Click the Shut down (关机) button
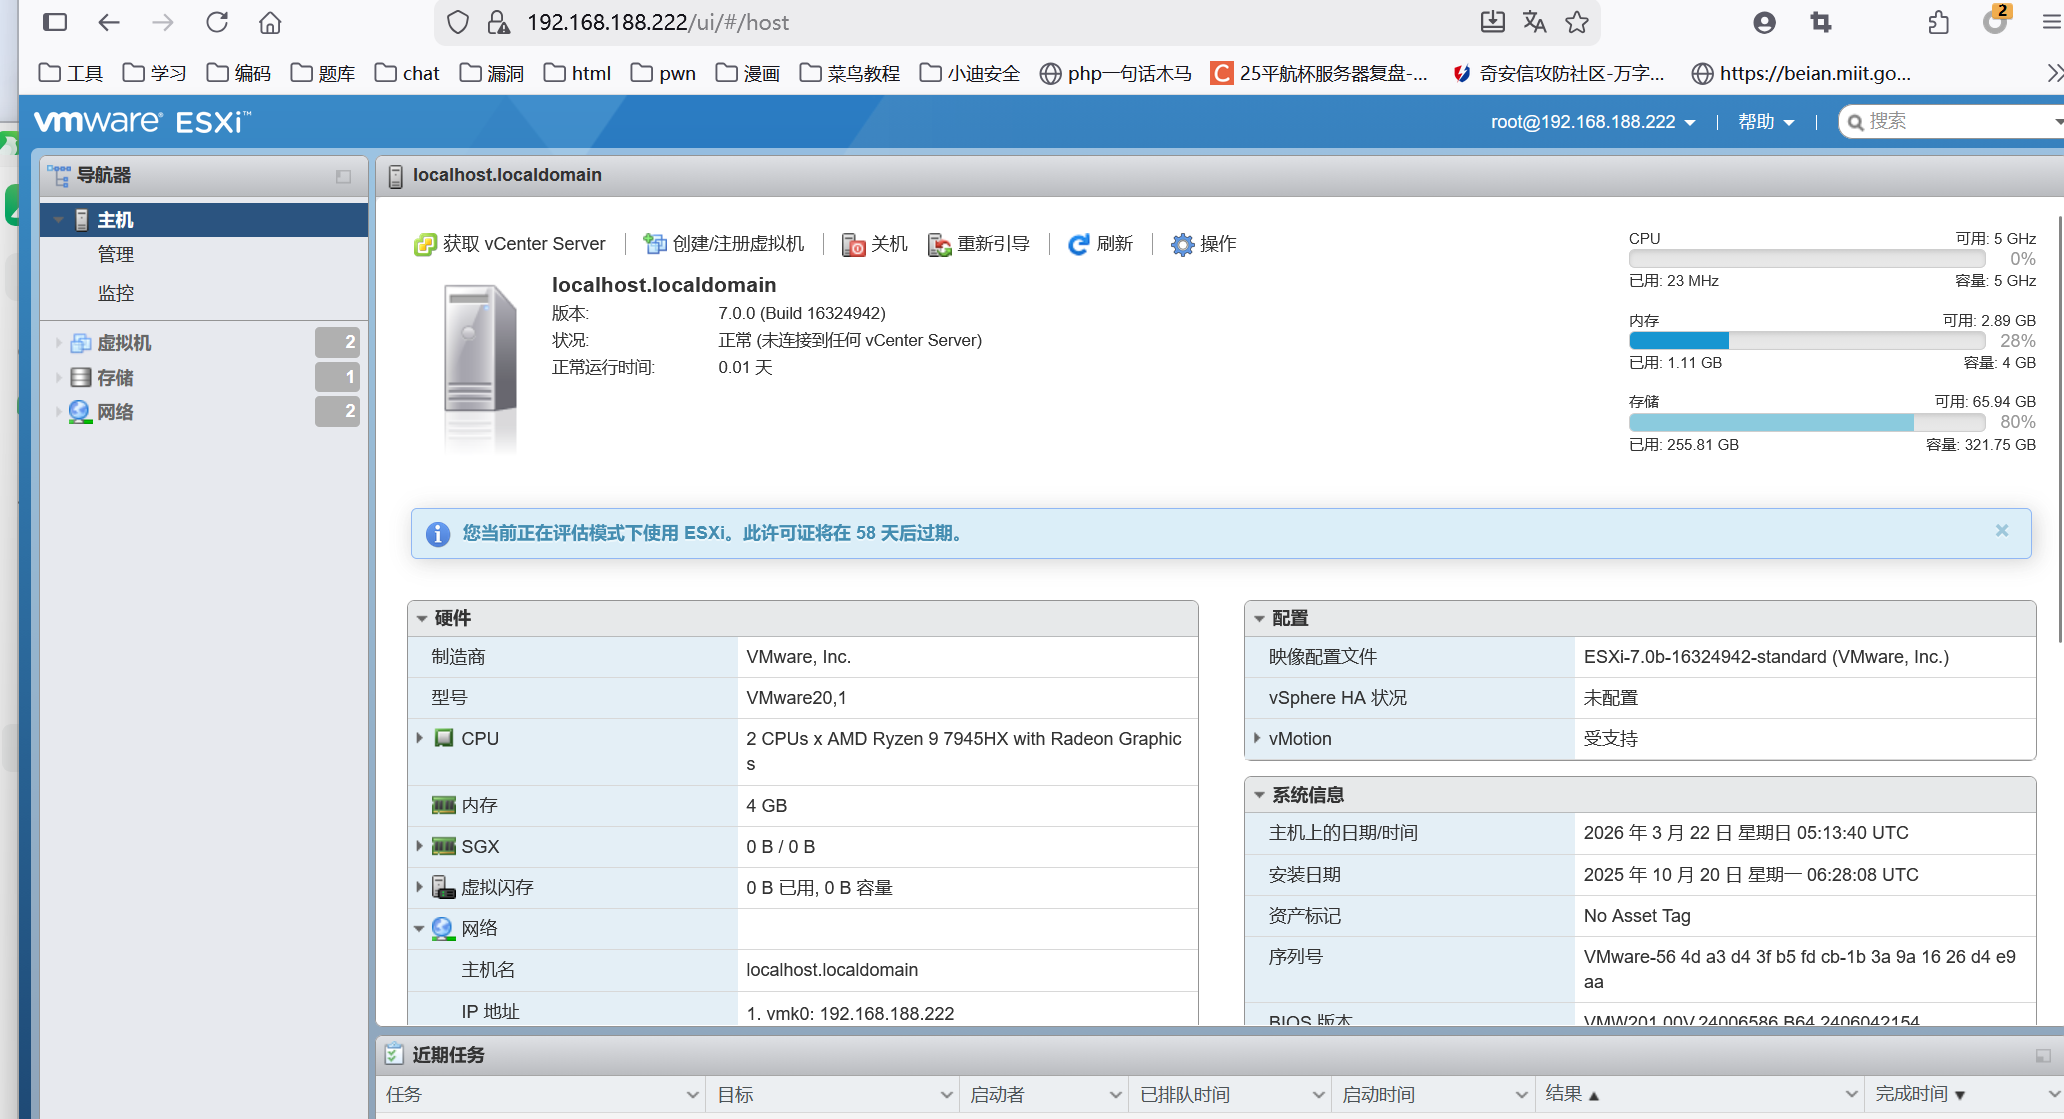This screenshot has width=2064, height=1119. (875, 244)
